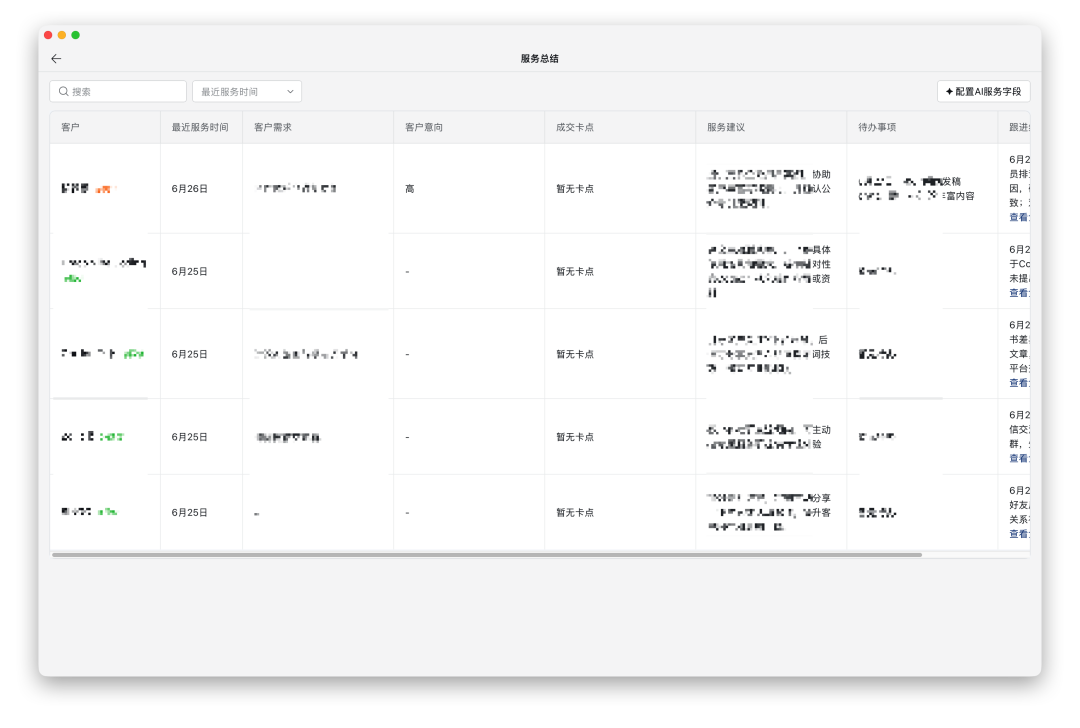Click the 配置AI服务字段 button

984,91
